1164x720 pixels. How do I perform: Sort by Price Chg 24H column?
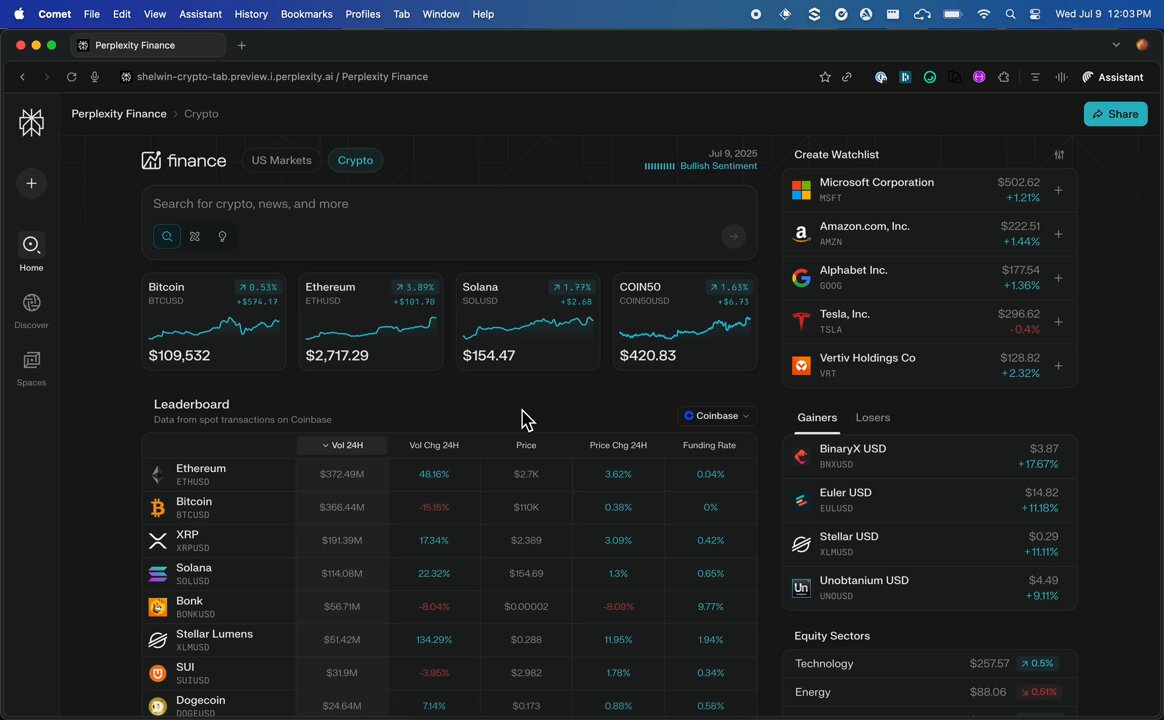[618, 445]
